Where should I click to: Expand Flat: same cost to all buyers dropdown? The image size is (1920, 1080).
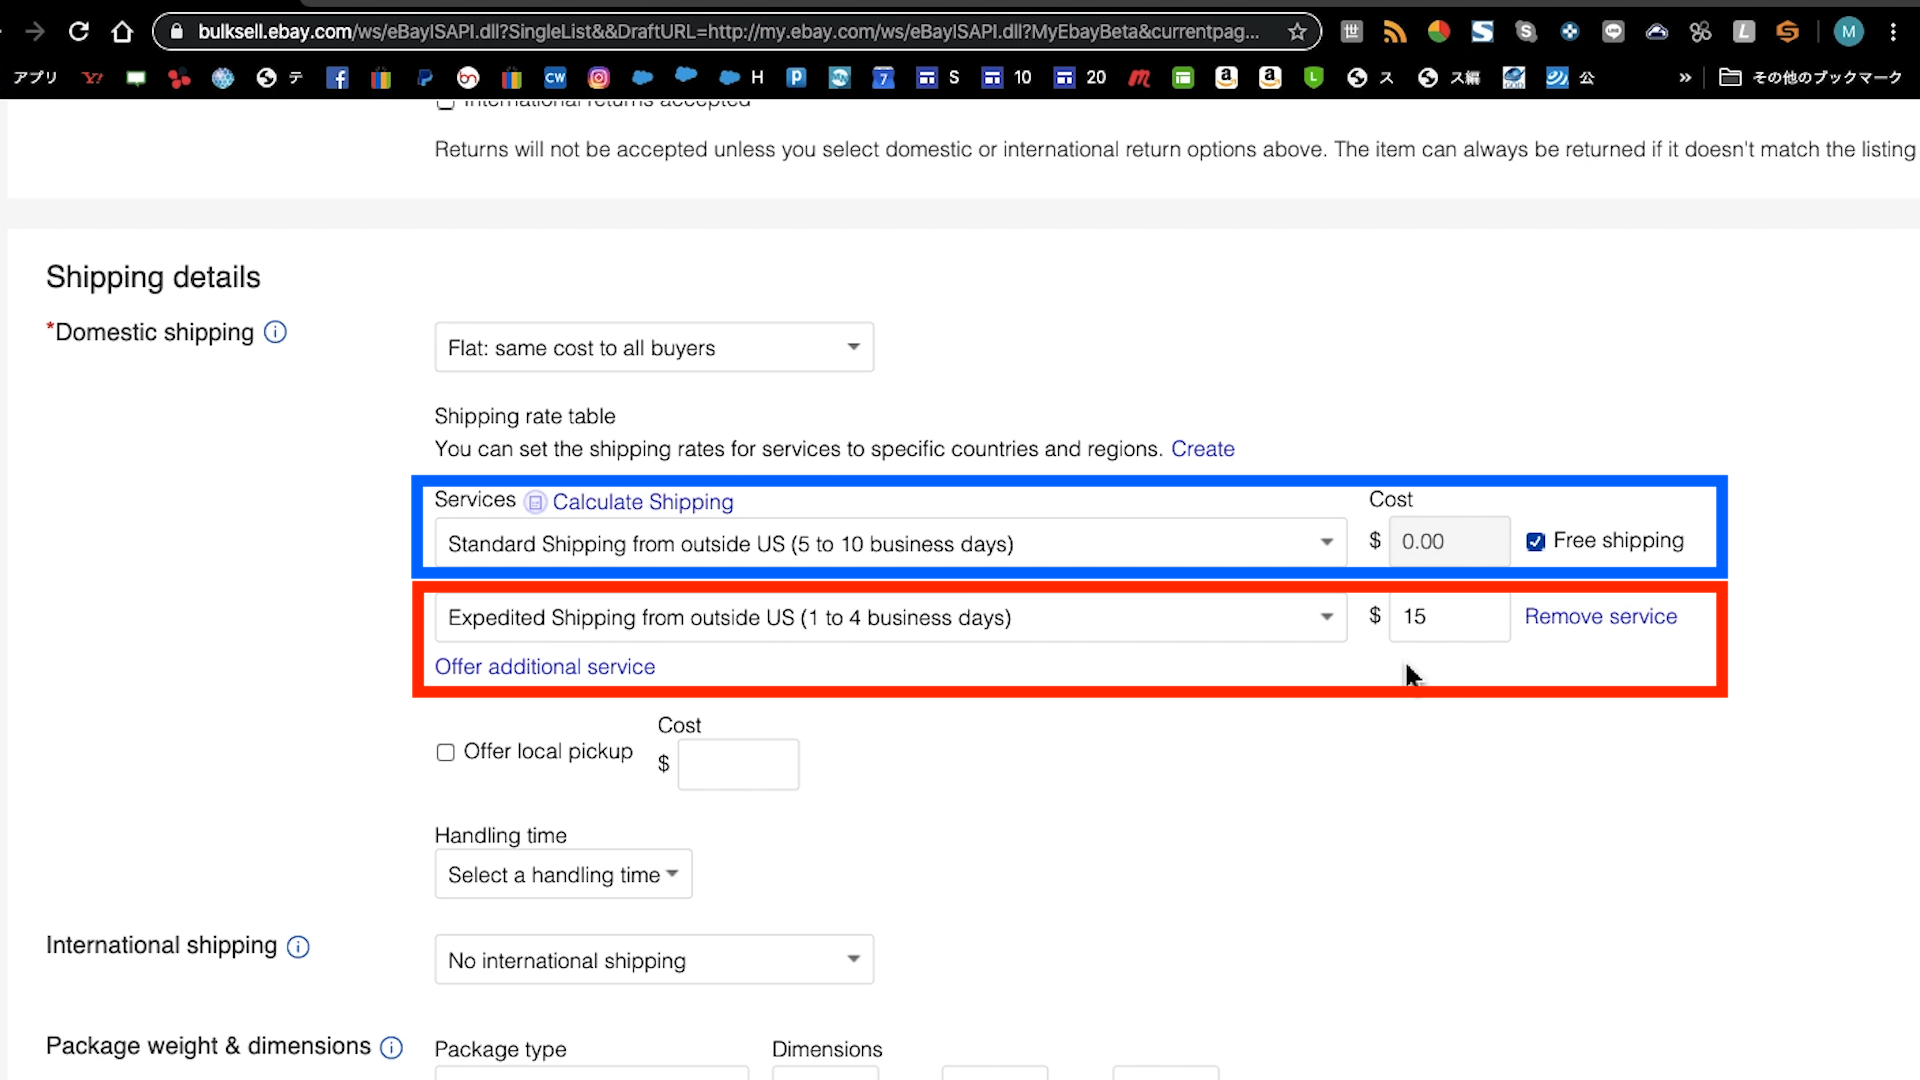(x=654, y=347)
